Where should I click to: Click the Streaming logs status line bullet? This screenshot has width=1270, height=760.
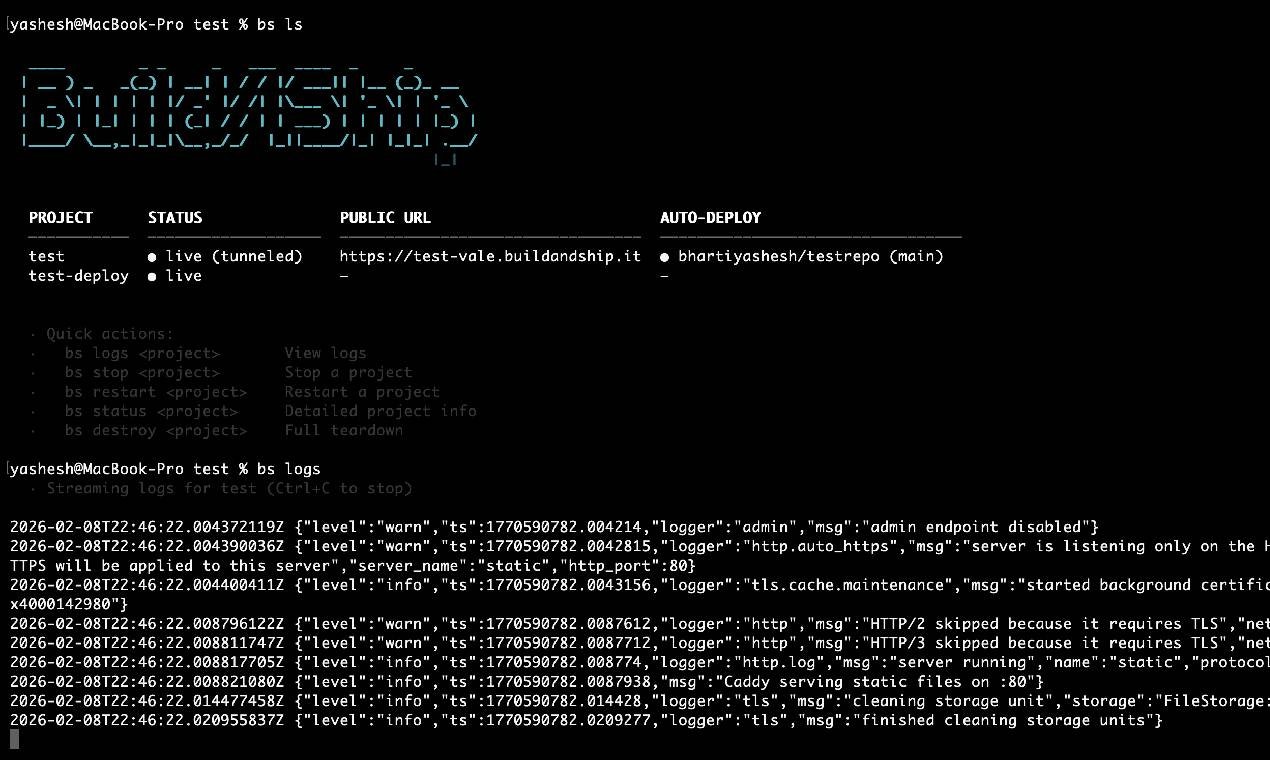(32, 488)
